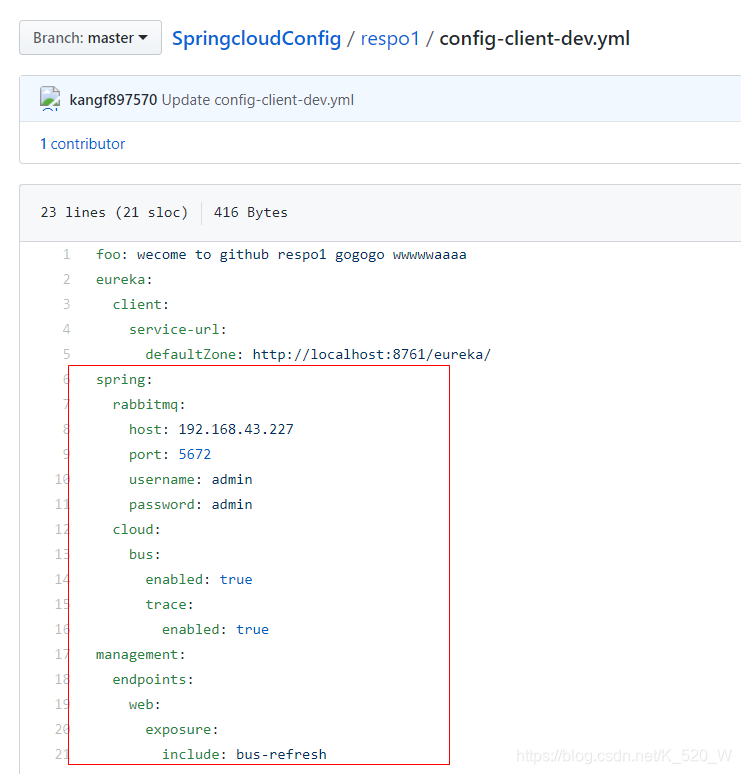
Task: Click the port value 5672
Action: point(195,455)
